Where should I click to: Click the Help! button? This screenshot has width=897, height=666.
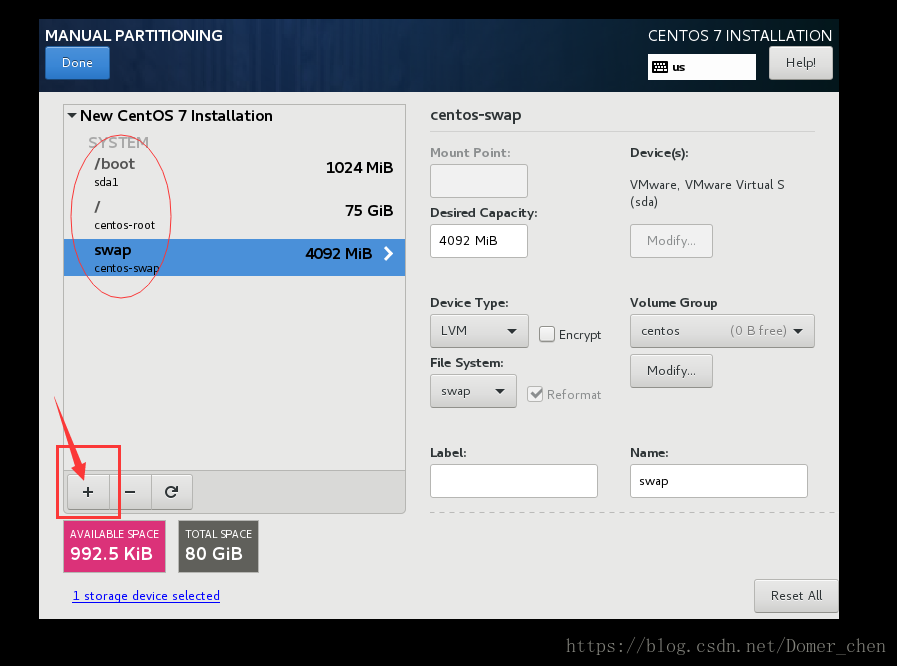[x=800, y=63]
